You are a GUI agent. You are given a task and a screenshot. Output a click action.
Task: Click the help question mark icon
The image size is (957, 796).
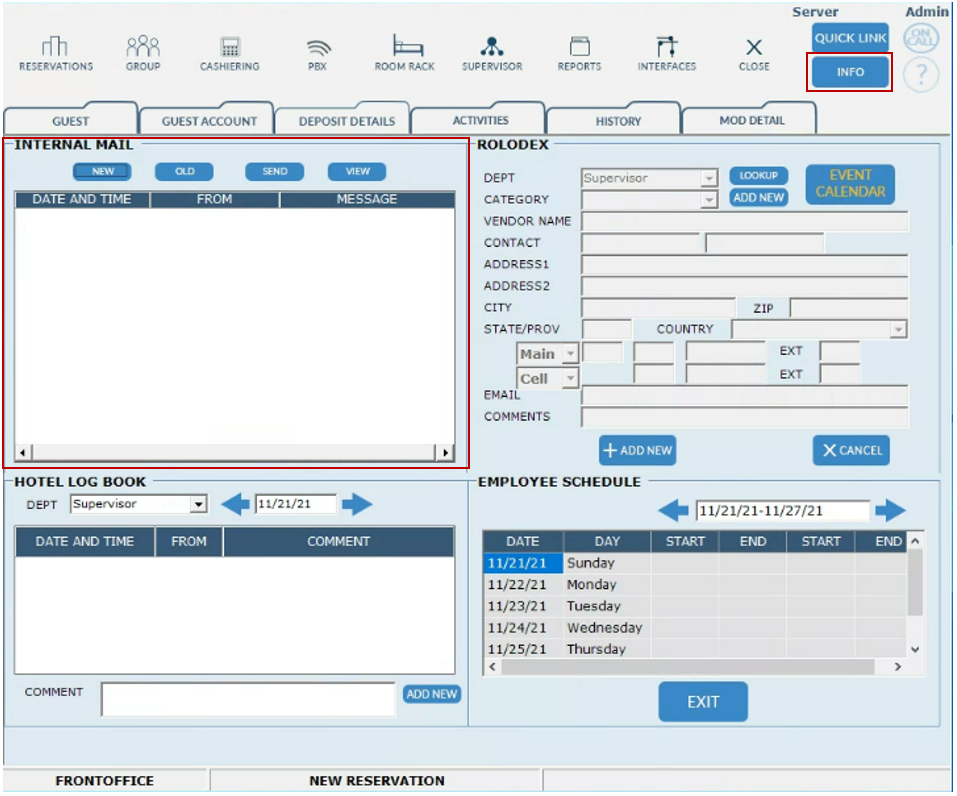coord(921,75)
